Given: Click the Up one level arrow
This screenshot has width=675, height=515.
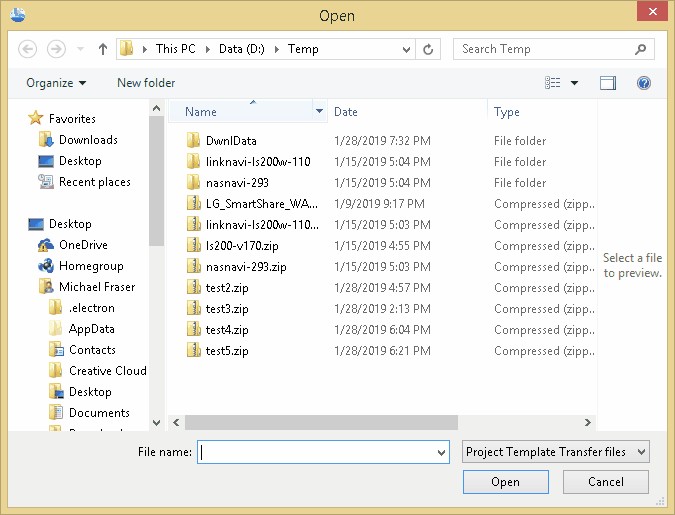Looking at the screenshot, I should click(103, 49).
